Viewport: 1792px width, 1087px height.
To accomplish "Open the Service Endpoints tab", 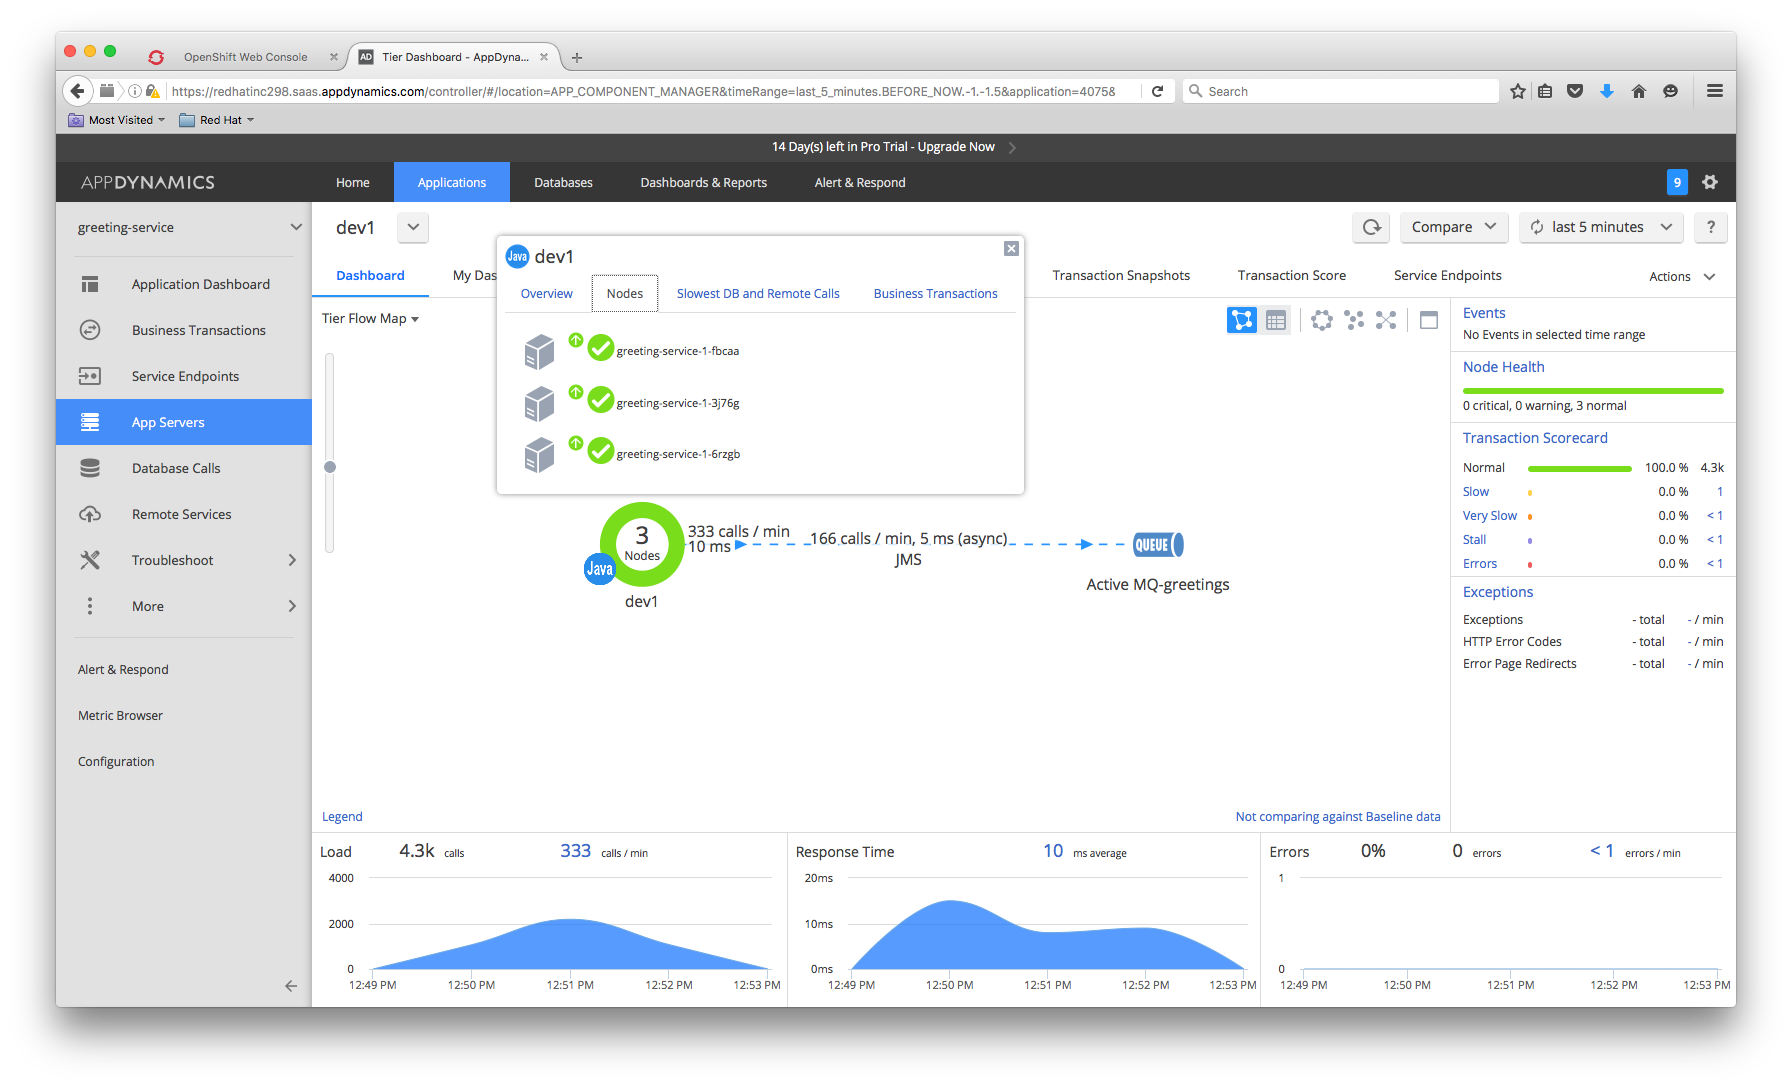I will tap(1447, 275).
